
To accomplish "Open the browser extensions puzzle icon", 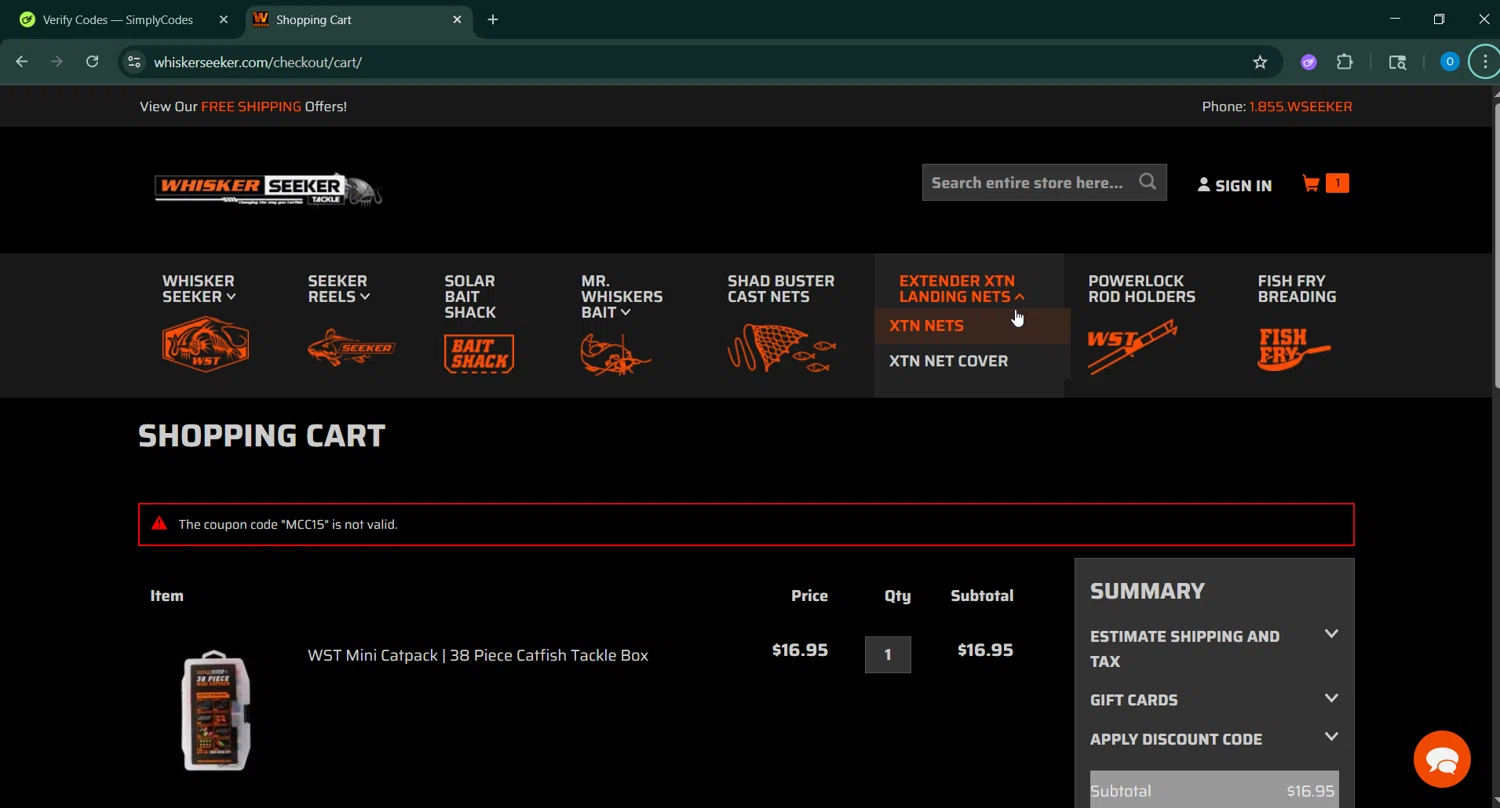I will coord(1345,62).
